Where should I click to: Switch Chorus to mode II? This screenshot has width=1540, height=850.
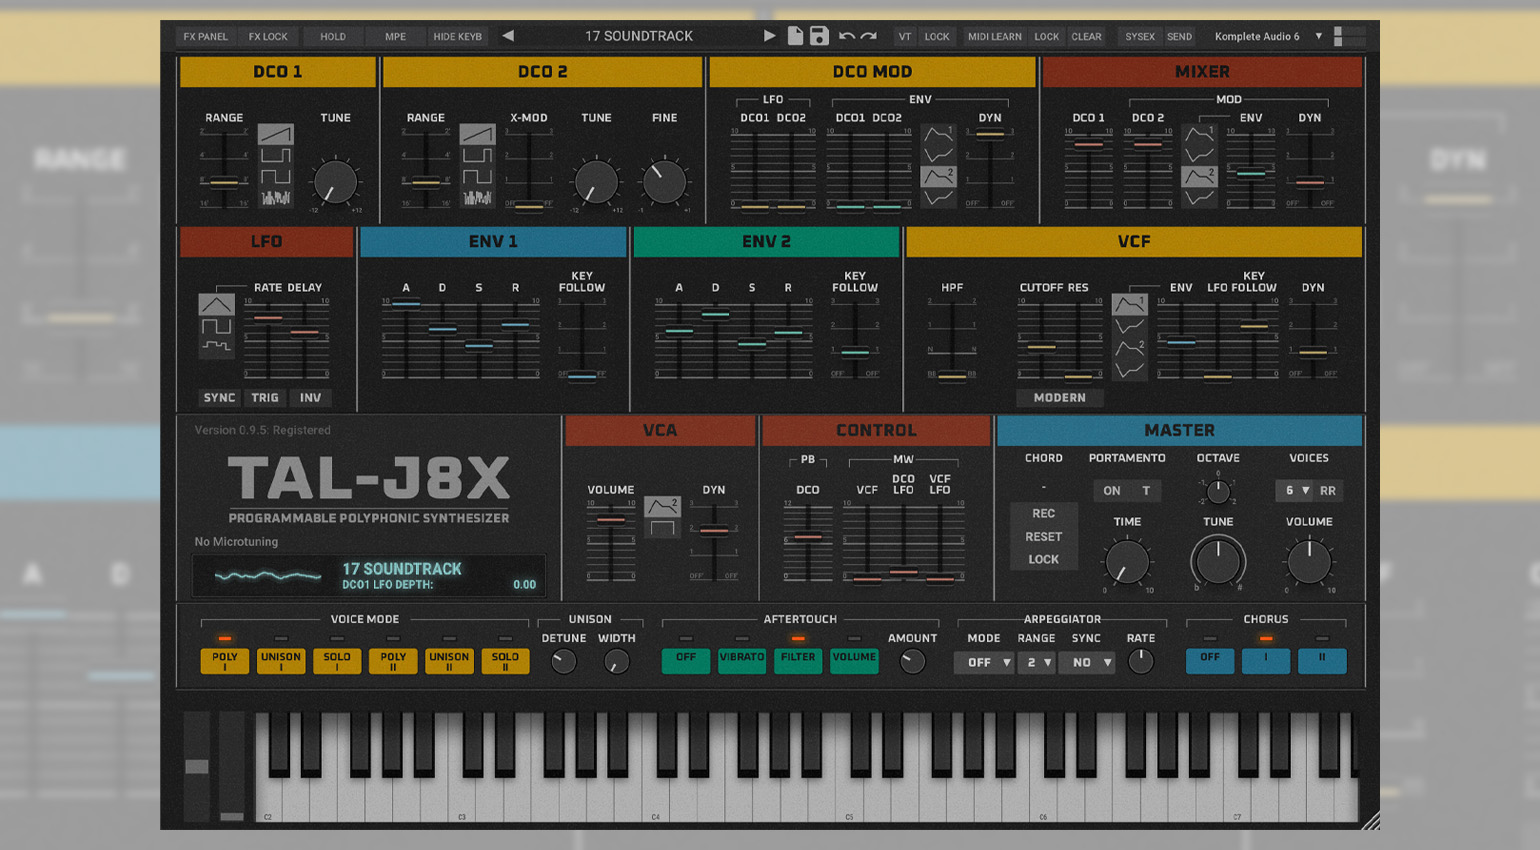click(x=1322, y=660)
